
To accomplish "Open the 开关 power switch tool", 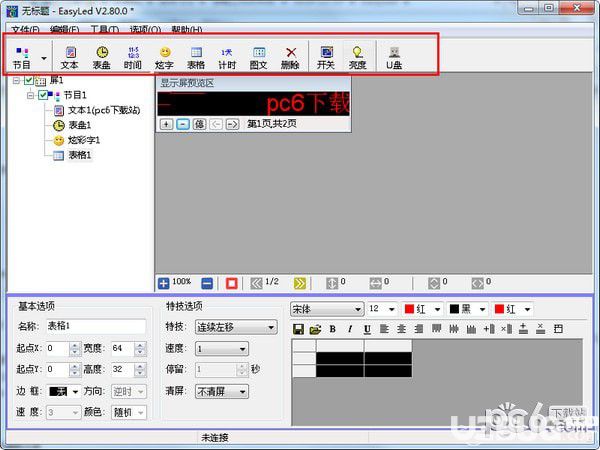I will pyautogui.click(x=326, y=58).
